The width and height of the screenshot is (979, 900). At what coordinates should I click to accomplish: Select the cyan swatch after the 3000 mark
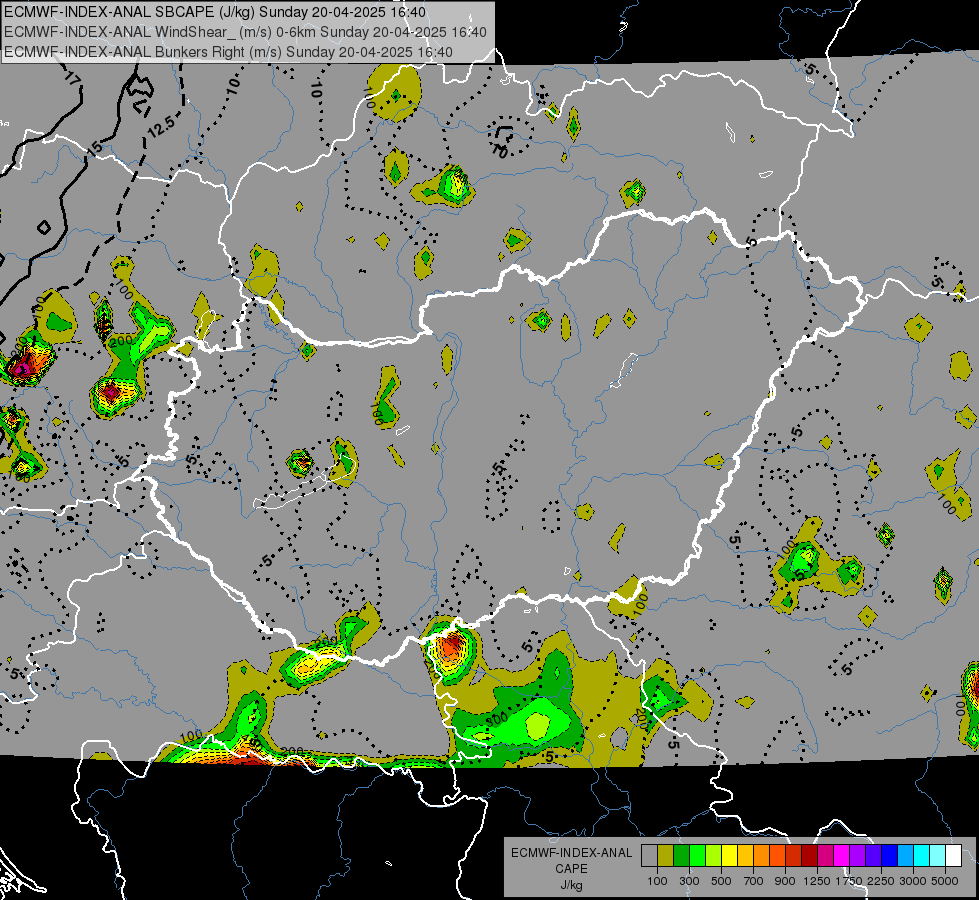(922, 856)
